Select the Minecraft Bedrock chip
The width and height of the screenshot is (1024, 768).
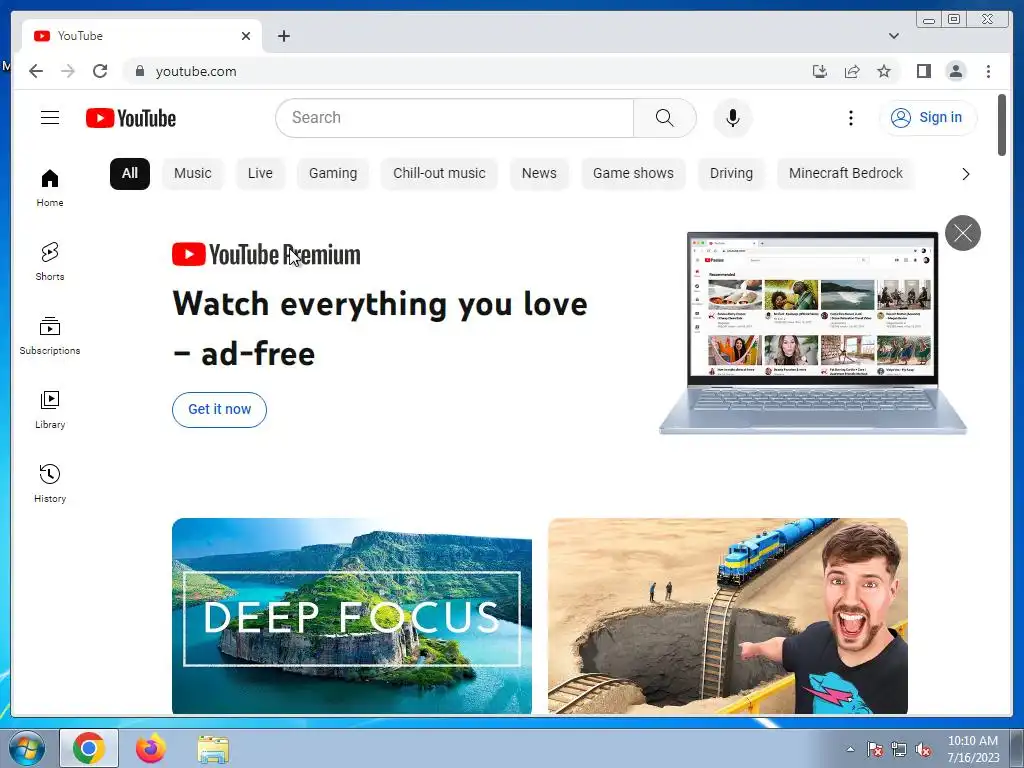point(845,174)
